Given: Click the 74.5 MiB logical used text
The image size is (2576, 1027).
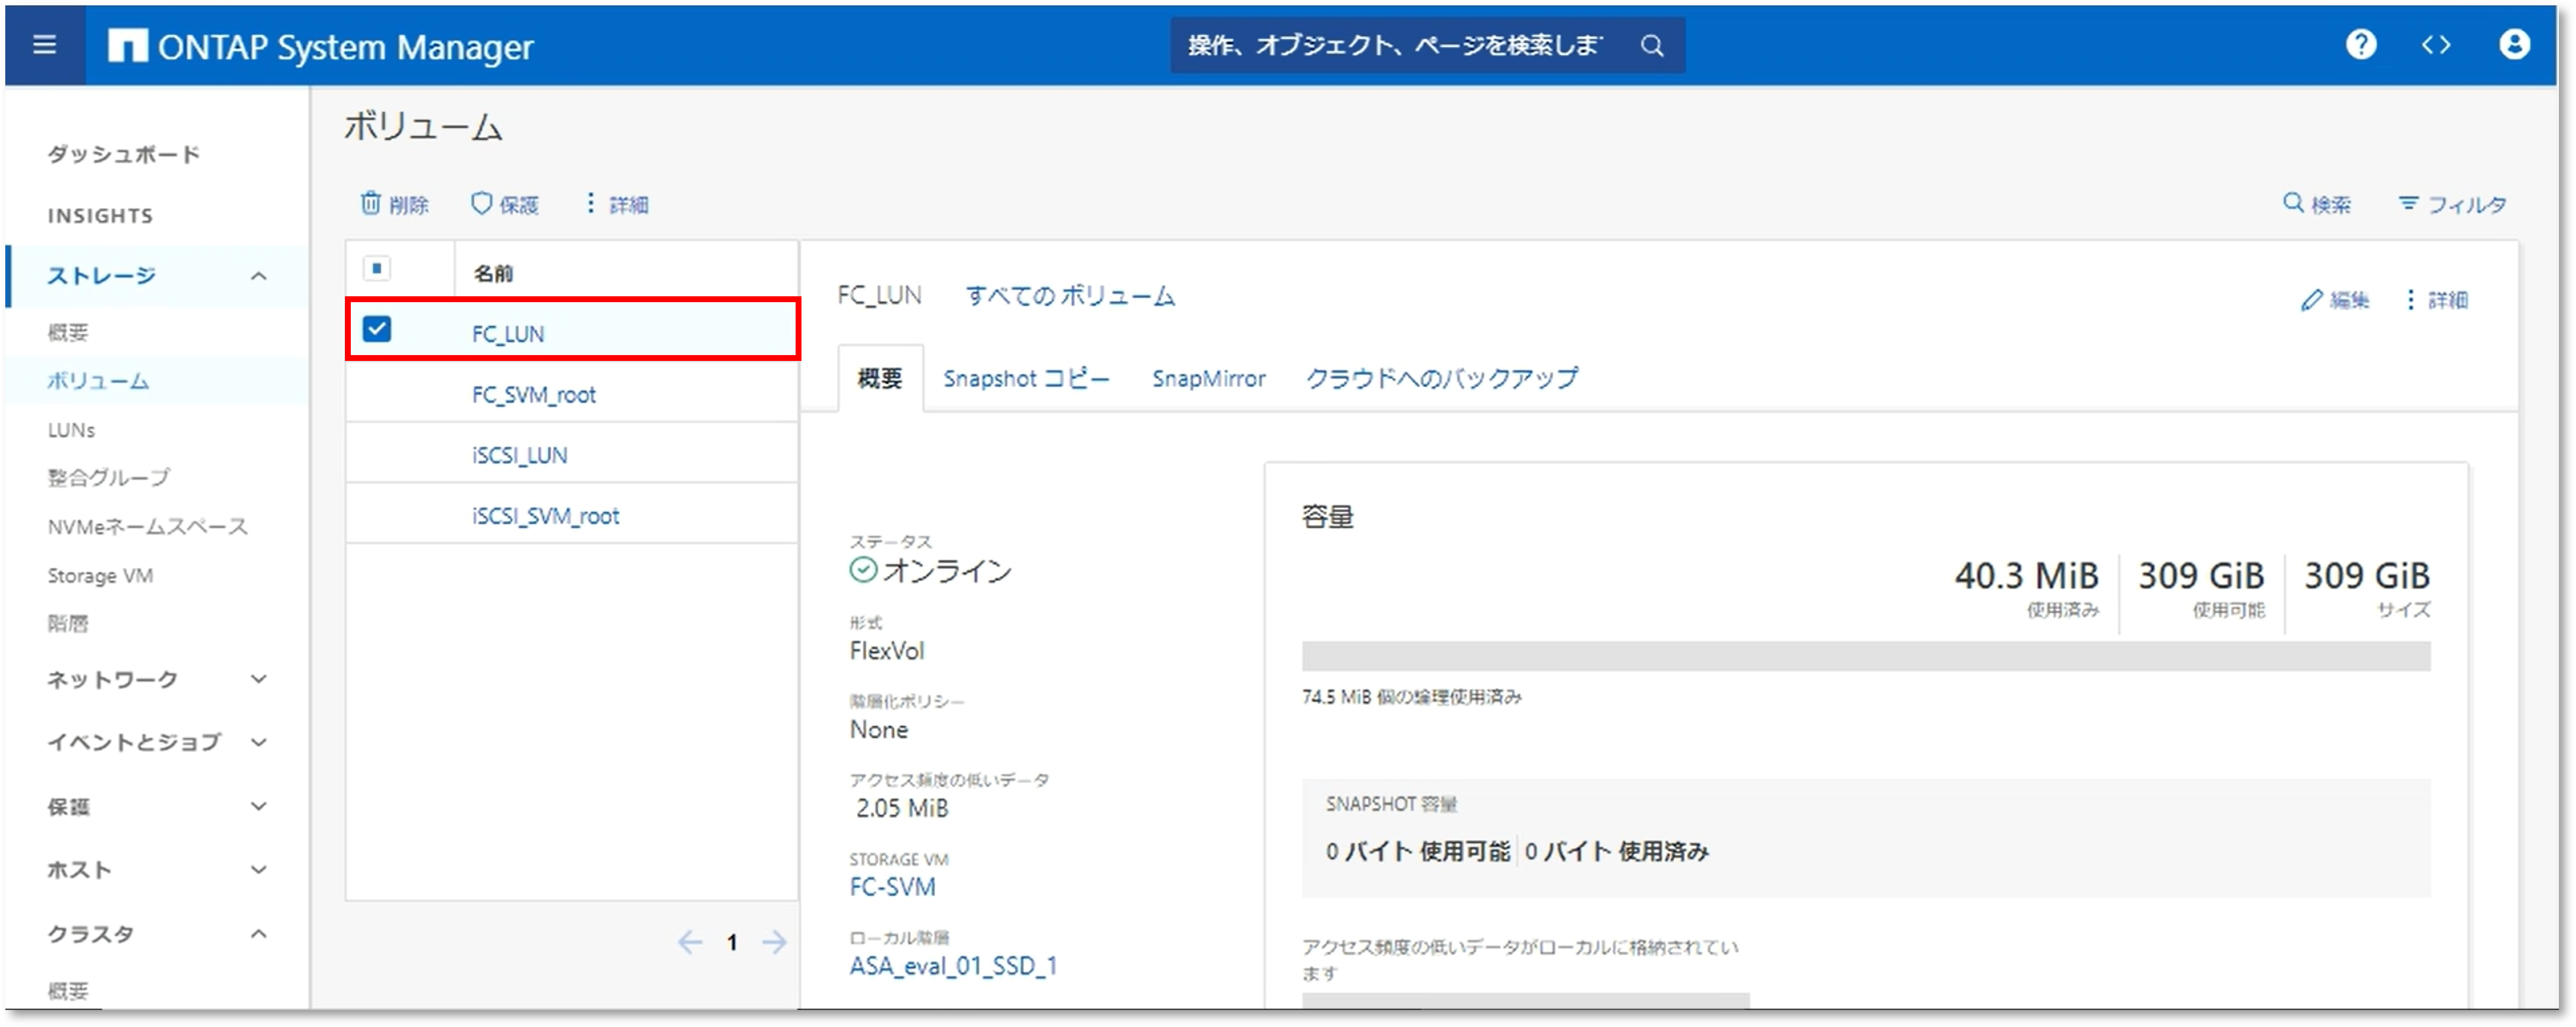Looking at the screenshot, I should click(1411, 697).
